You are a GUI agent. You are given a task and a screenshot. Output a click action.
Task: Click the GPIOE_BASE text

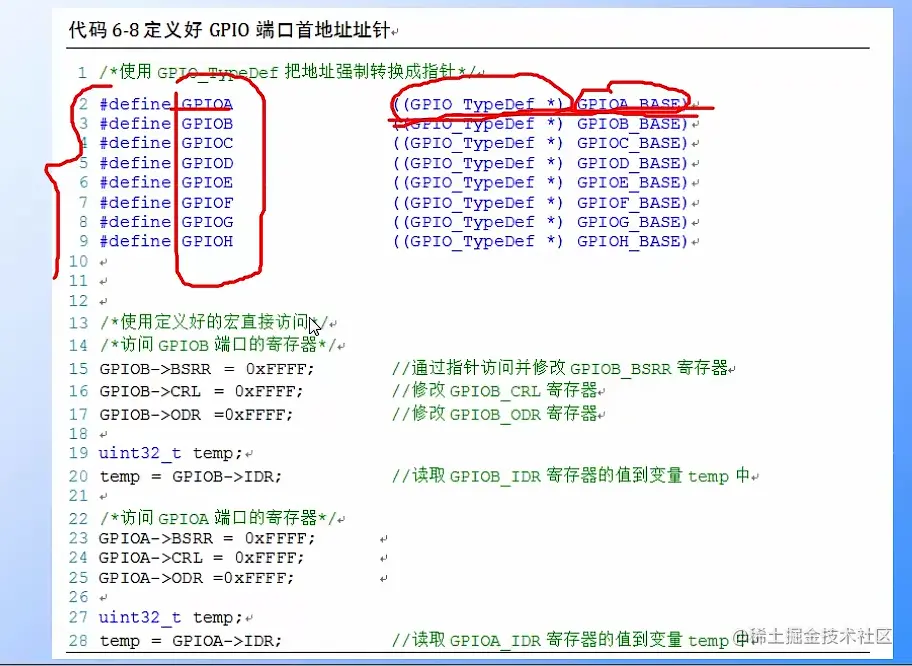coord(628,183)
